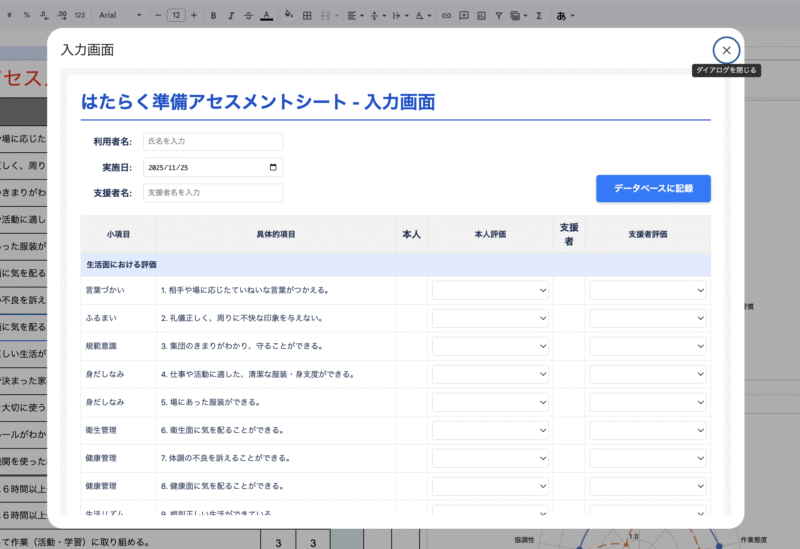The width and height of the screenshot is (800, 549).
Task: Increase font size with the plus button
Action: tap(193, 16)
